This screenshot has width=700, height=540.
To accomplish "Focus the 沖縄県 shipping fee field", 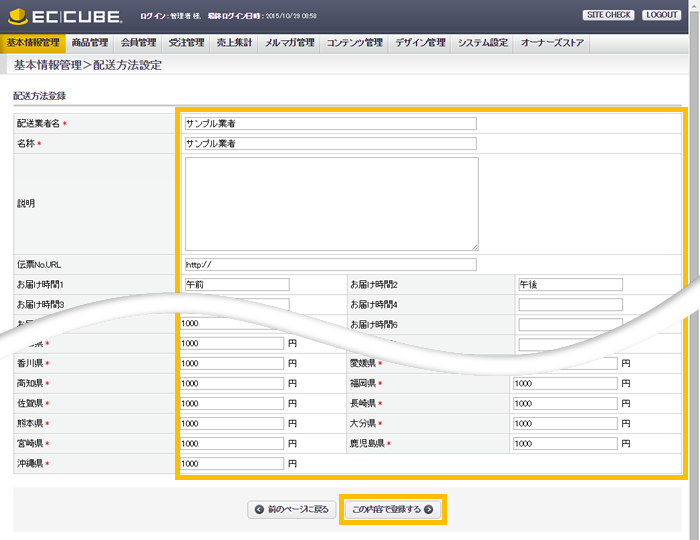I will coord(233,464).
